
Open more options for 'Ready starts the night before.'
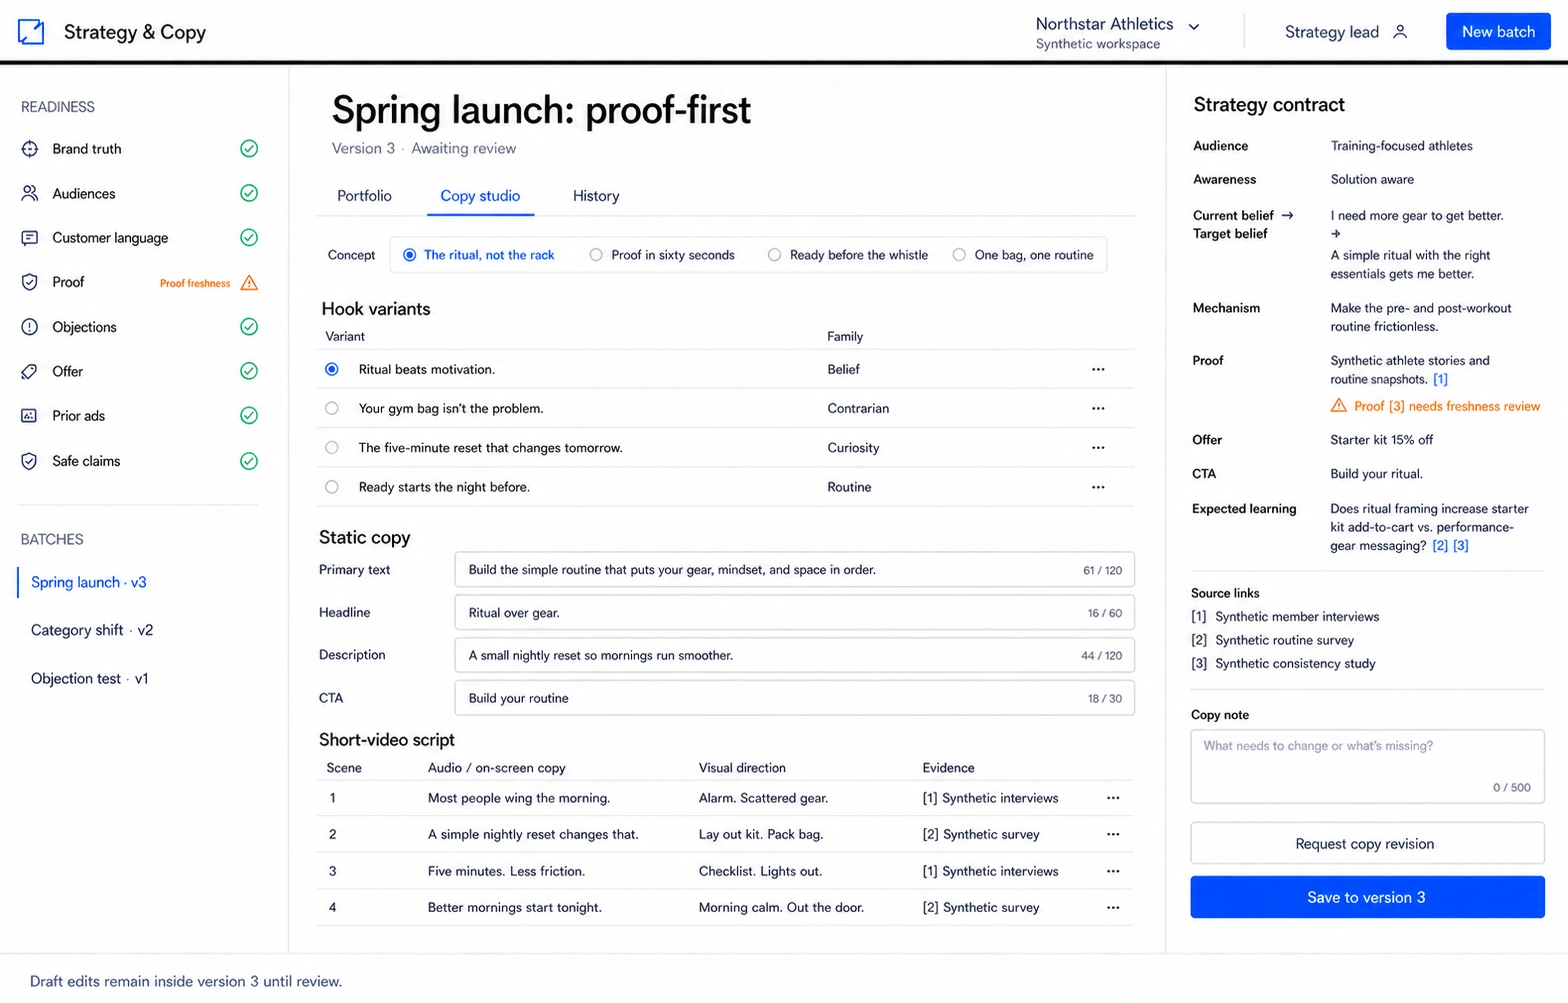pos(1098,487)
